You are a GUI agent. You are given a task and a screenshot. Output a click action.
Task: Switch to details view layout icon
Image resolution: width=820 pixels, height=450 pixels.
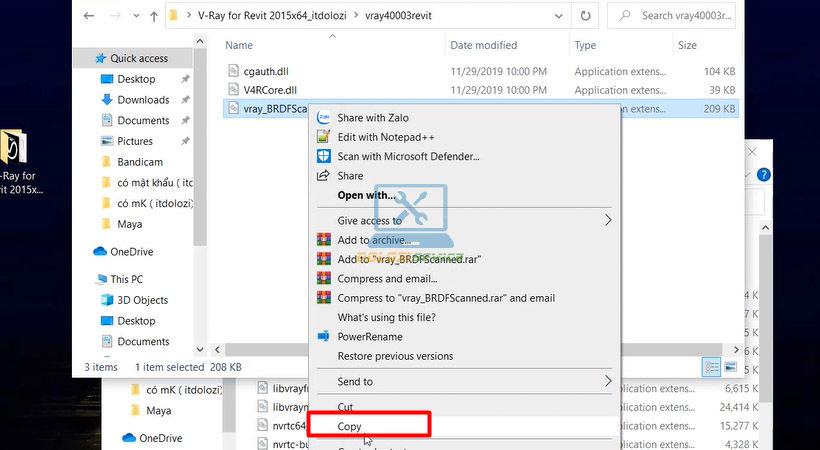(x=711, y=367)
